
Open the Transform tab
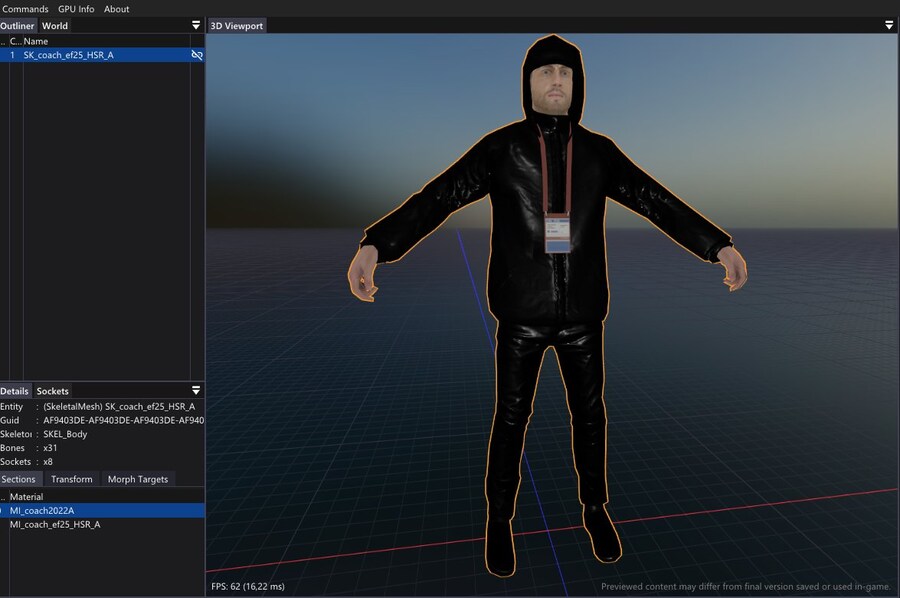(x=72, y=479)
